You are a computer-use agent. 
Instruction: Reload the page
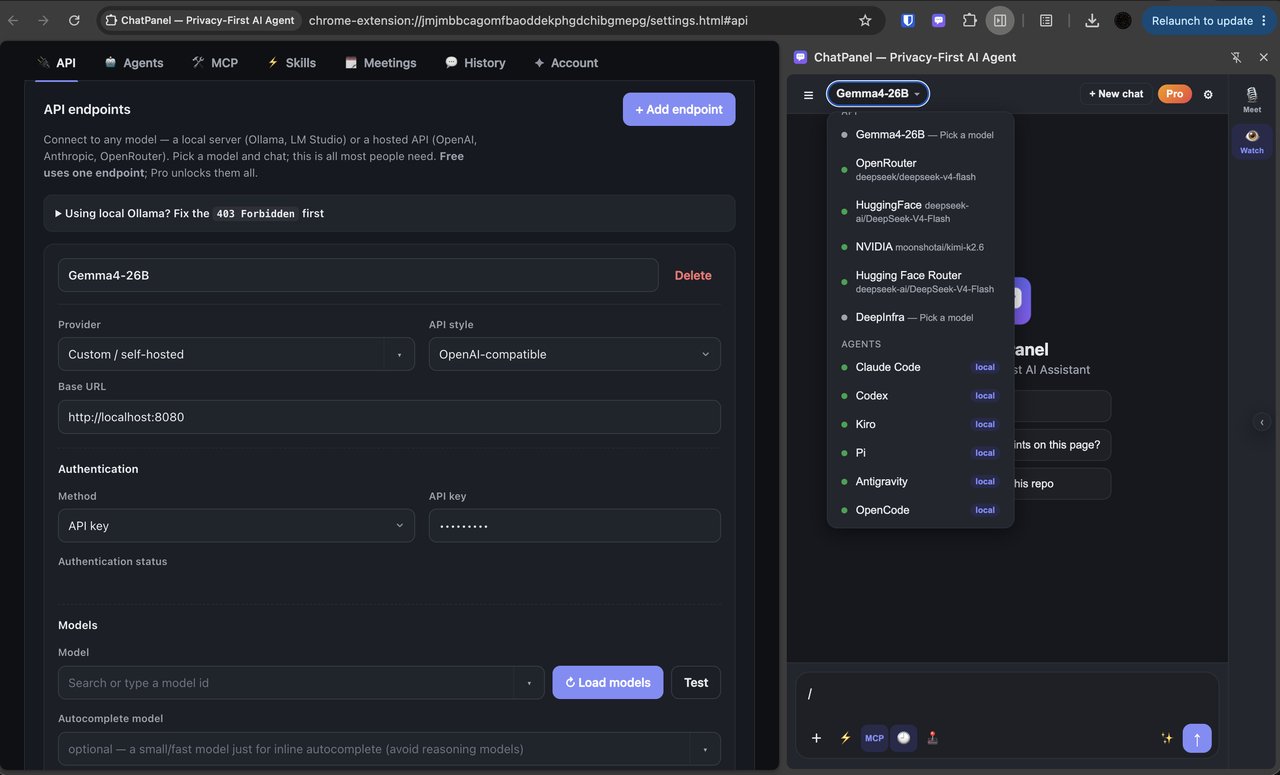(x=74, y=20)
